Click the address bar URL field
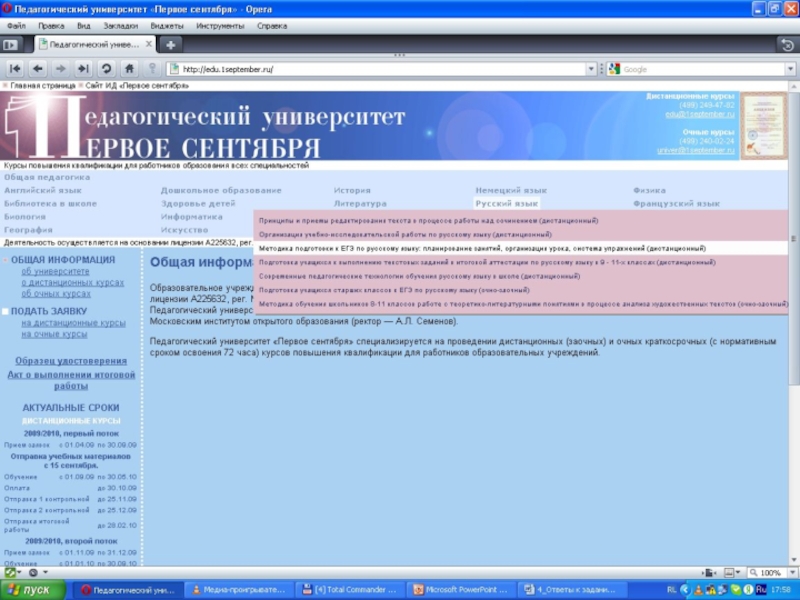This screenshot has height=600, width=800. tap(378, 69)
